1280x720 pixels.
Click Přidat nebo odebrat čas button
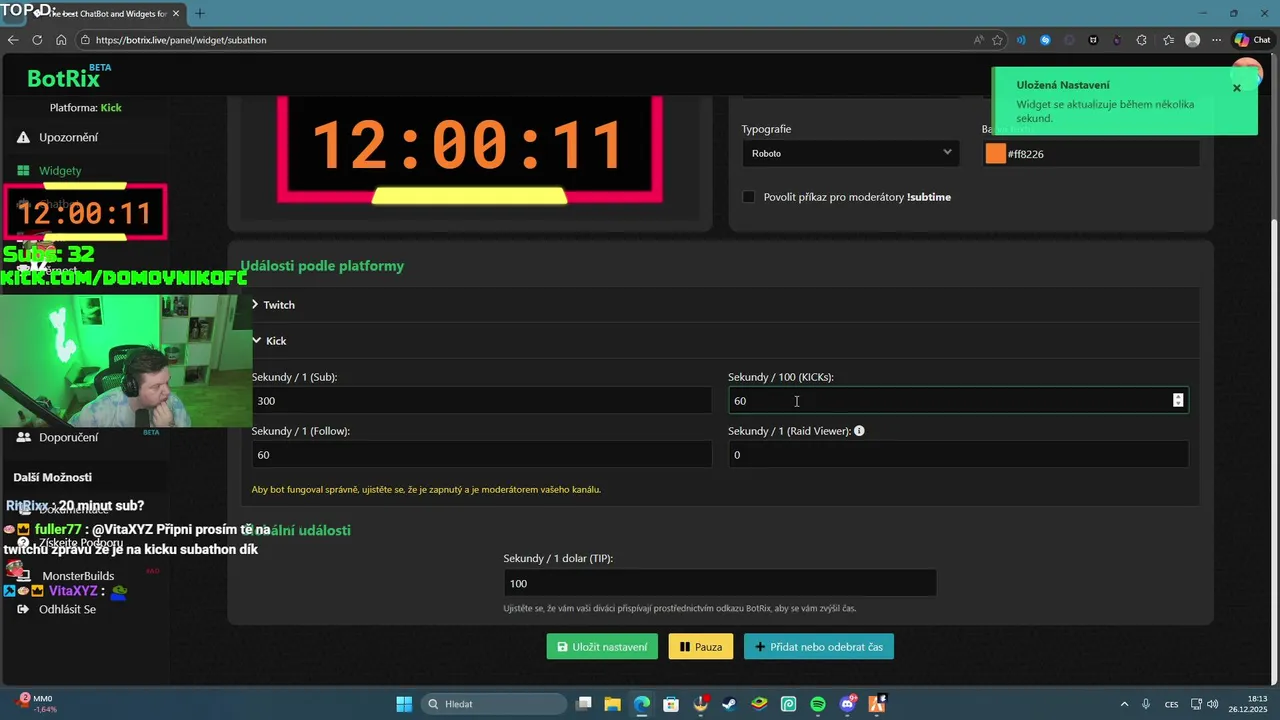[819, 647]
